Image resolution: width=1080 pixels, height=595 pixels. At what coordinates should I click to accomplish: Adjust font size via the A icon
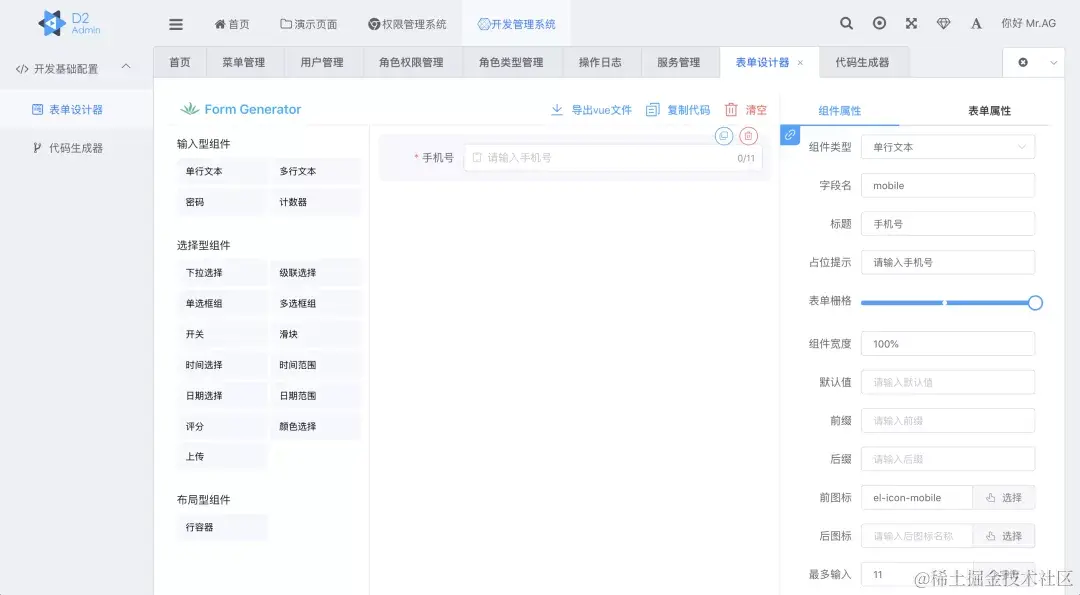tap(976, 22)
